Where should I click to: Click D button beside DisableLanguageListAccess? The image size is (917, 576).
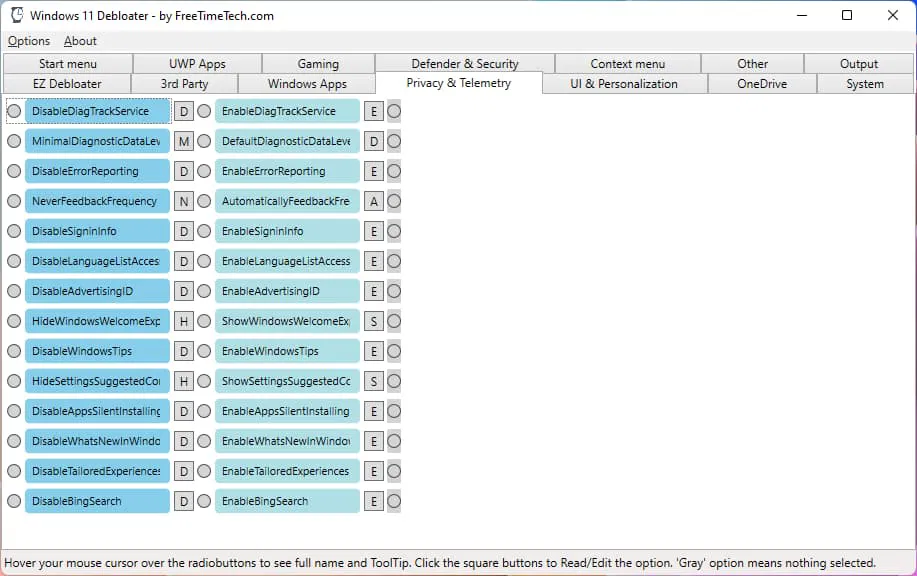pyautogui.click(x=184, y=261)
